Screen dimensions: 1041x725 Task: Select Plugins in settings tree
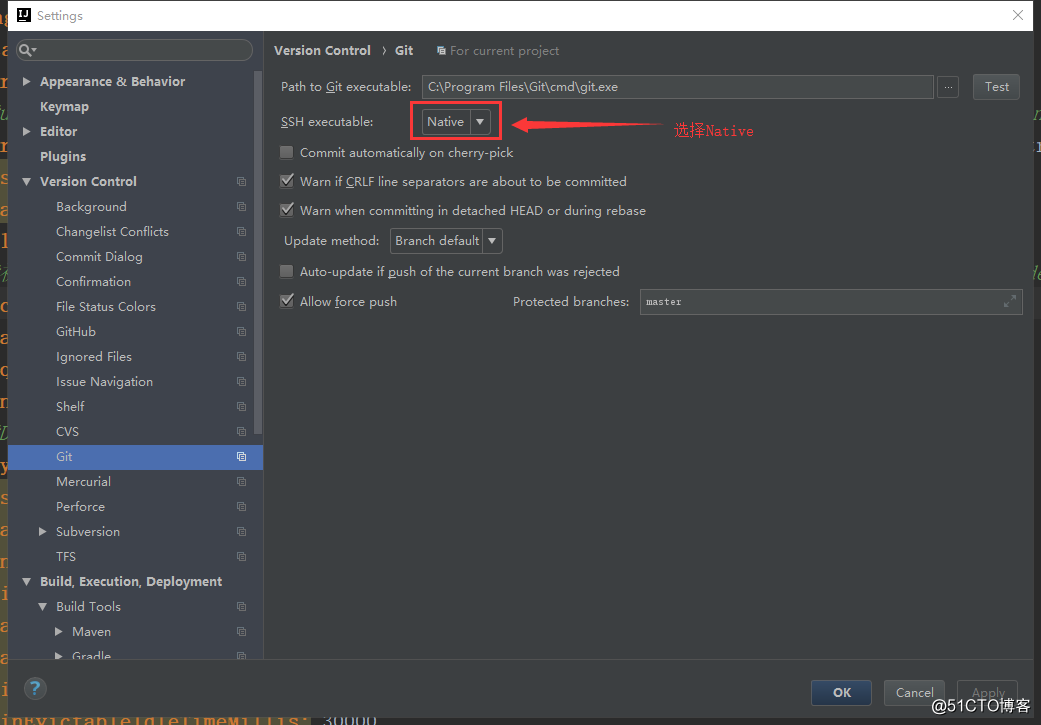63,157
